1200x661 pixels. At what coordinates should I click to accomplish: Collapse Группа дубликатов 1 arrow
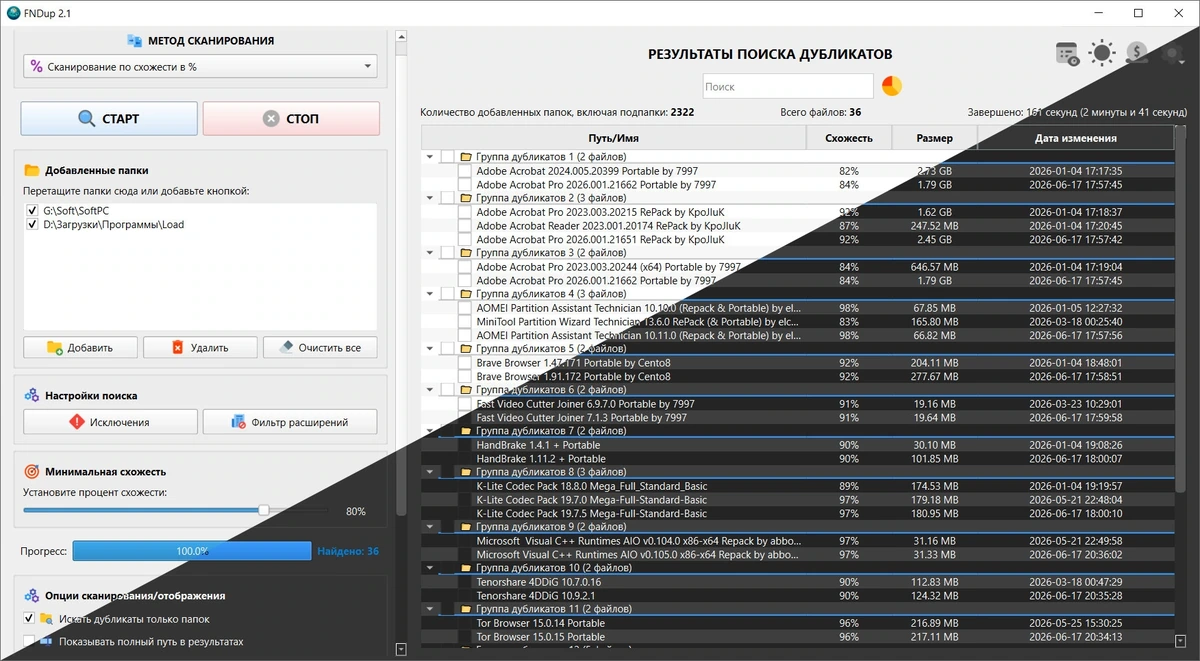point(430,157)
